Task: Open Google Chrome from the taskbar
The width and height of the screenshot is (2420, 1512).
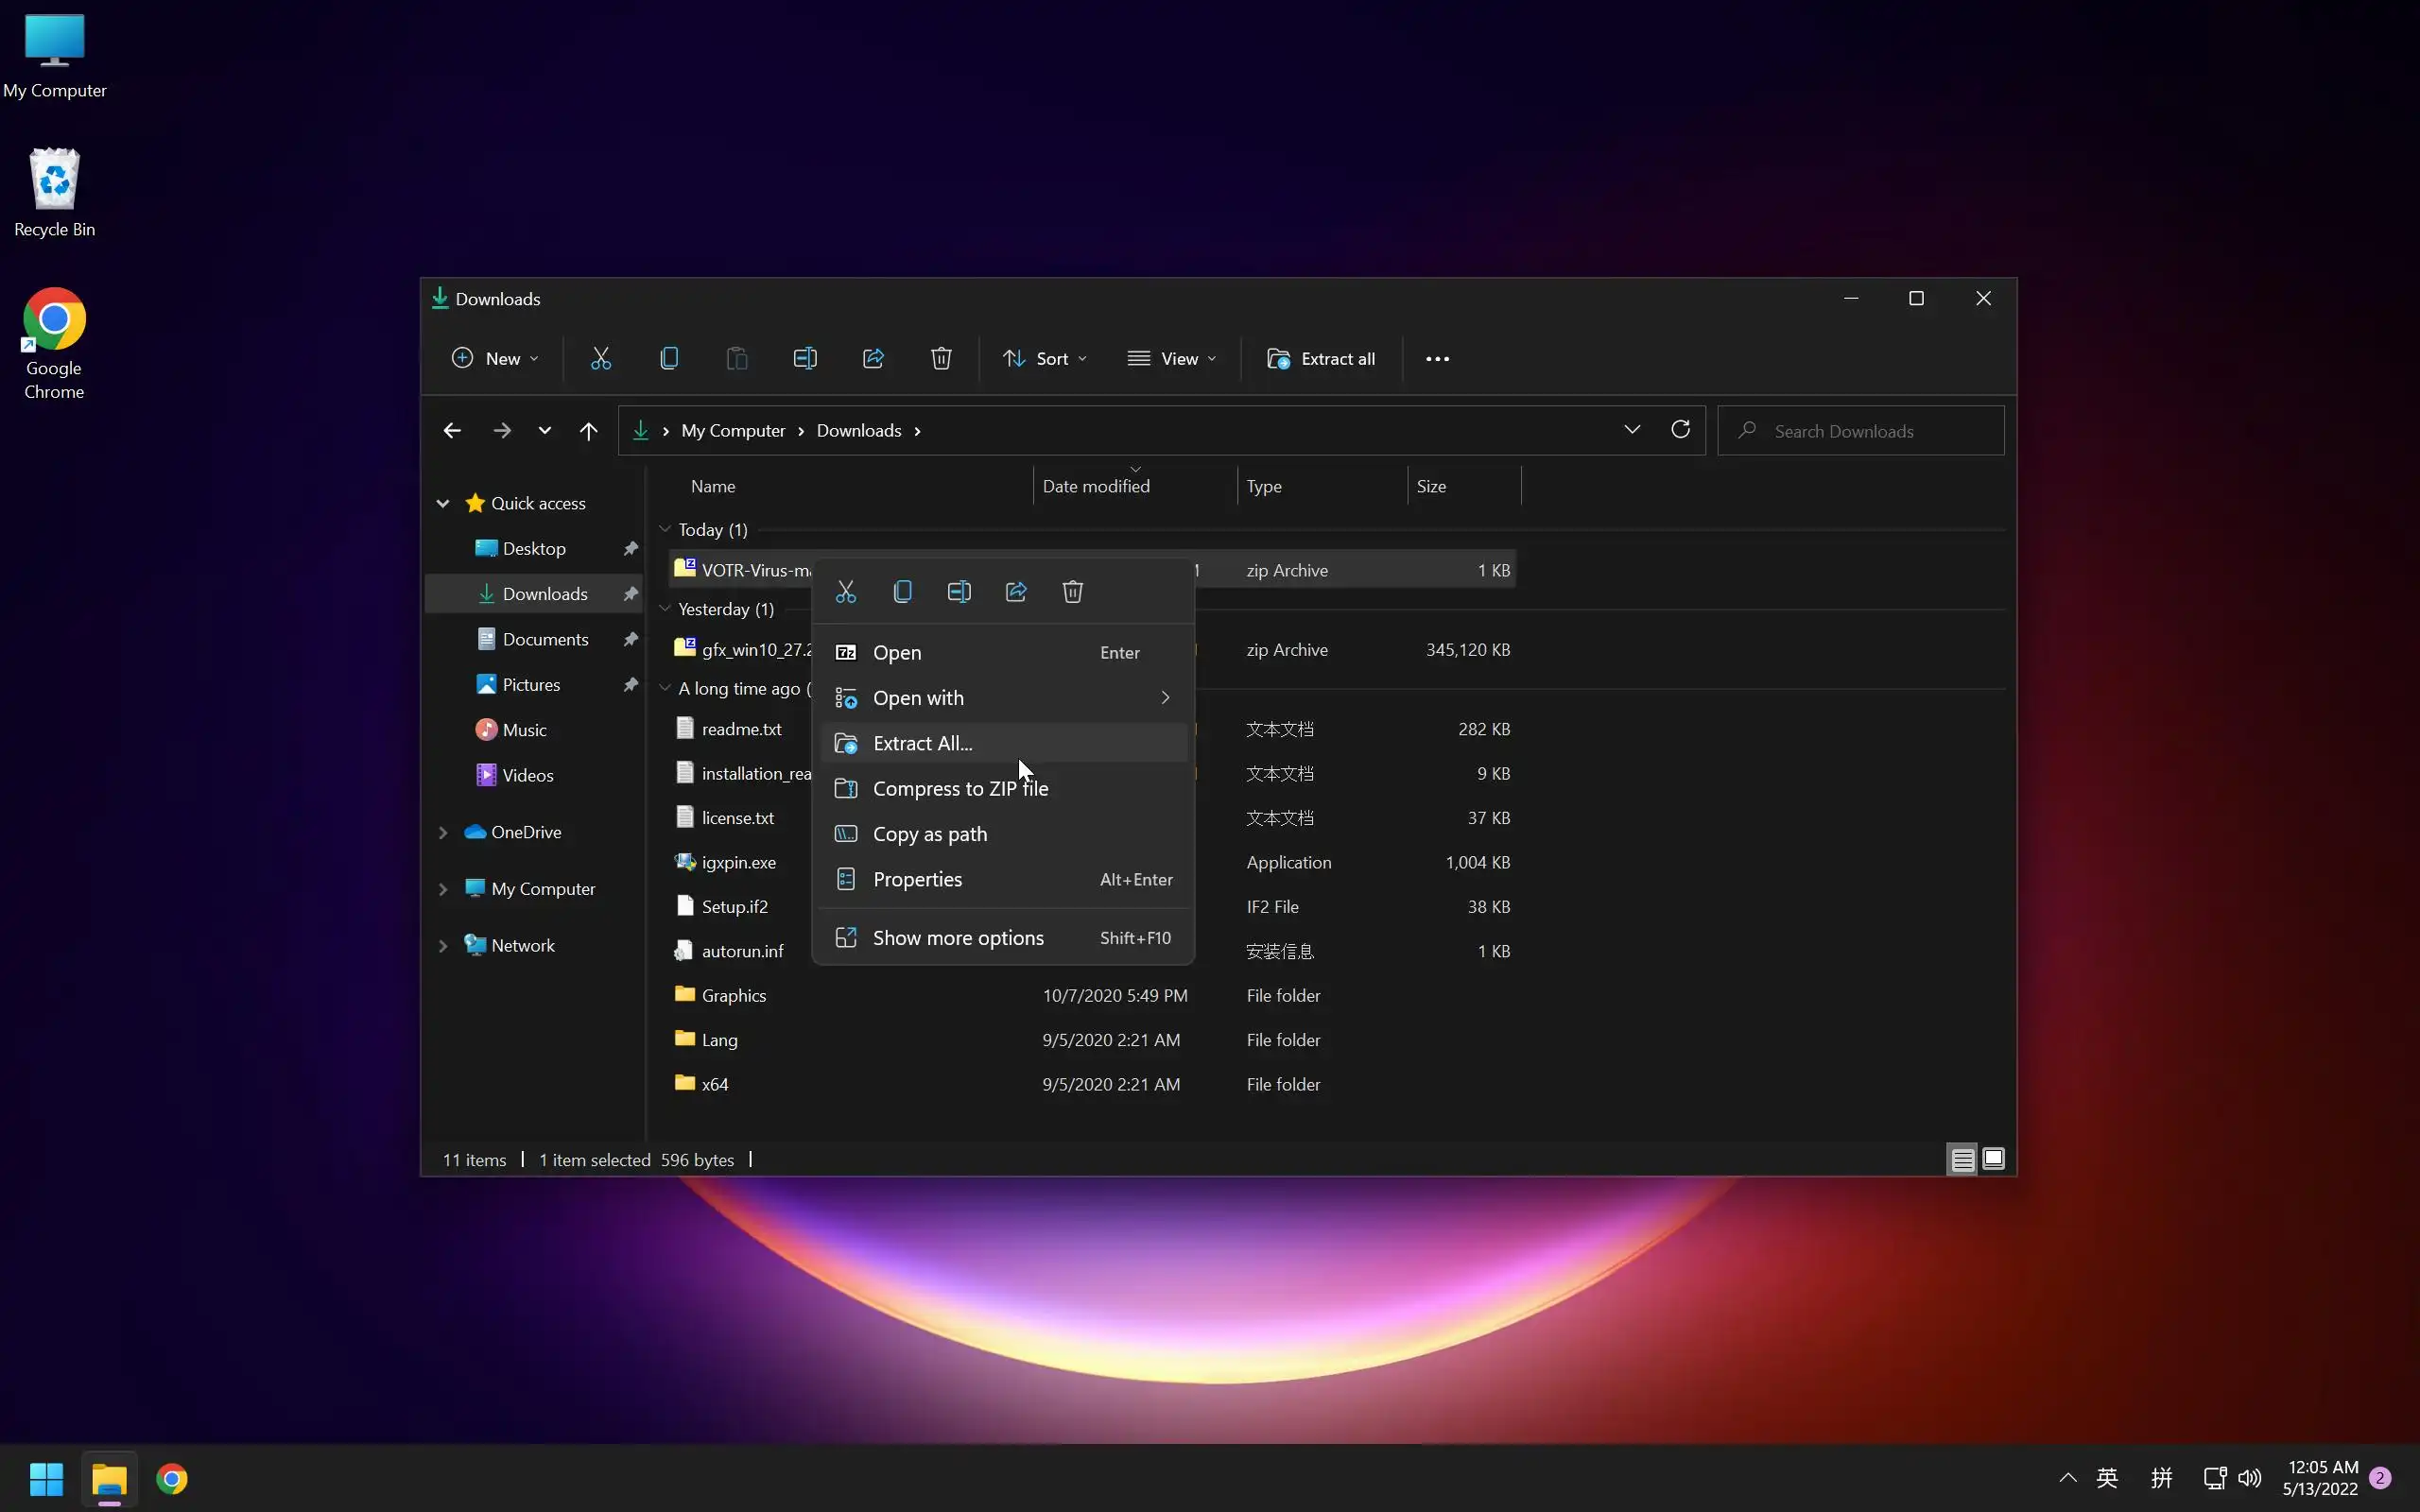Action: pyautogui.click(x=172, y=1478)
